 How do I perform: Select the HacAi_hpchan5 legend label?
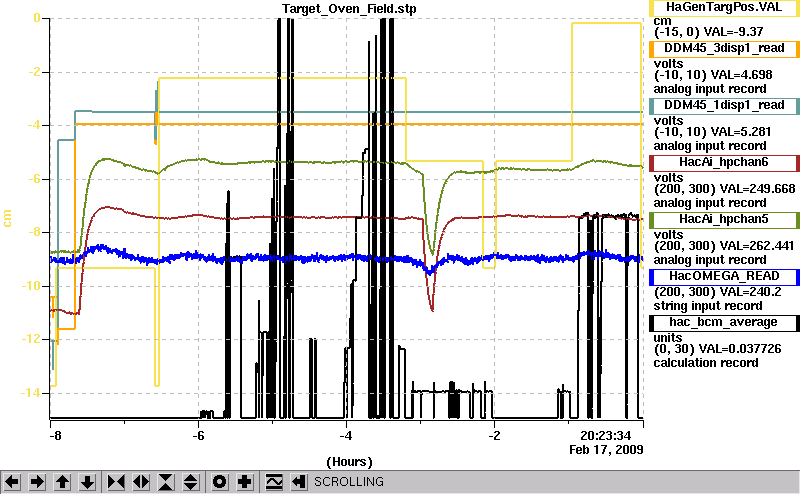(724, 220)
